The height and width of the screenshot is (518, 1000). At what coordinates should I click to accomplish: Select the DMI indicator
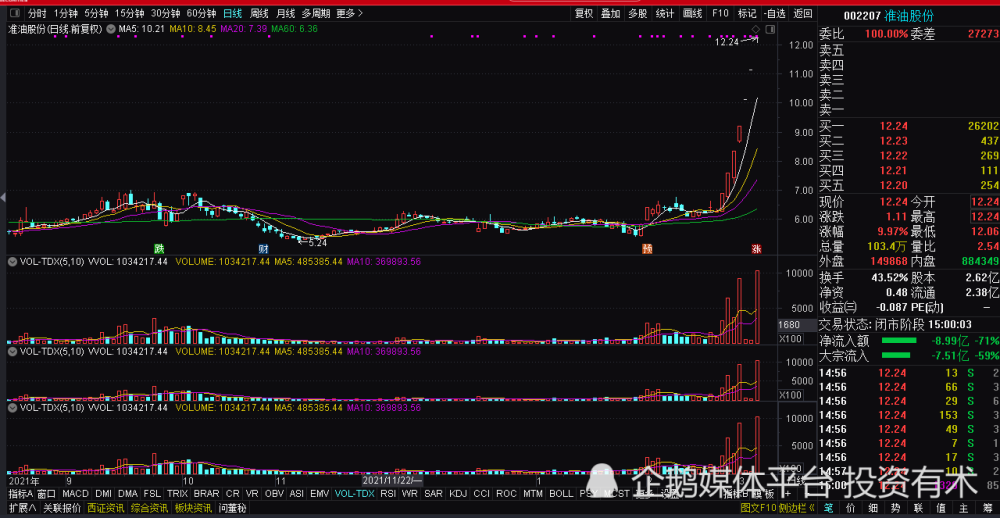[103, 494]
